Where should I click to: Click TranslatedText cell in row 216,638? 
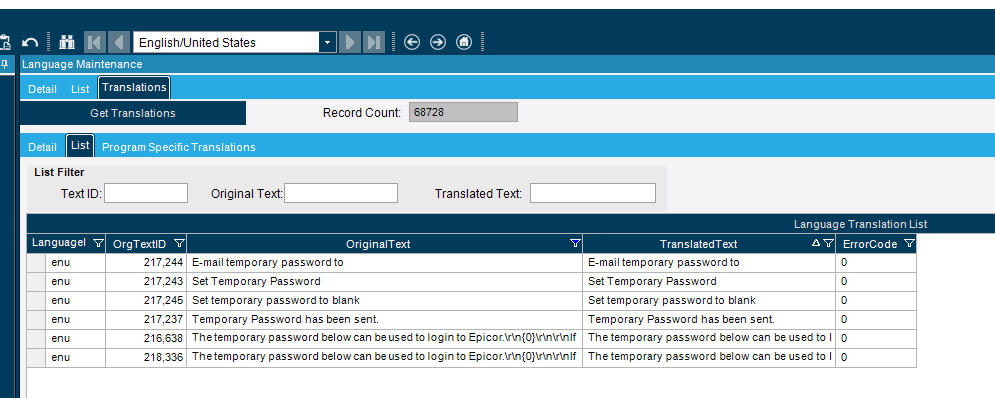click(x=709, y=338)
